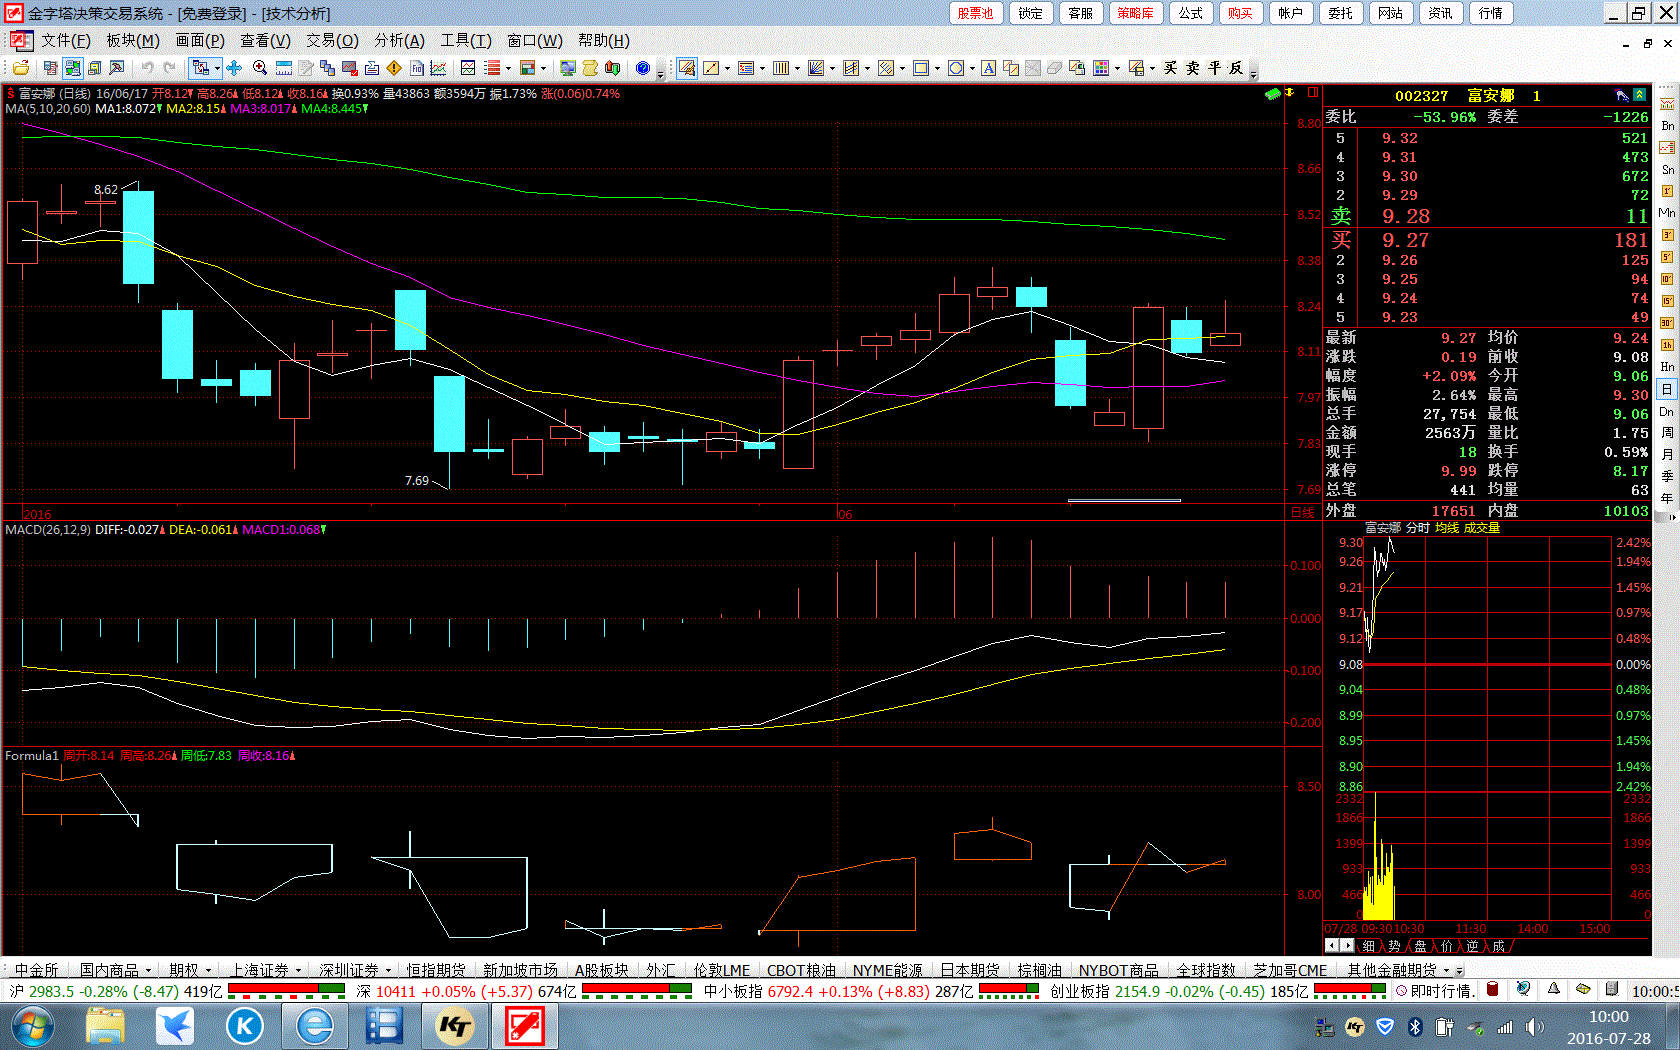Click the undo arrow icon
1680x1050 pixels.
[148, 68]
